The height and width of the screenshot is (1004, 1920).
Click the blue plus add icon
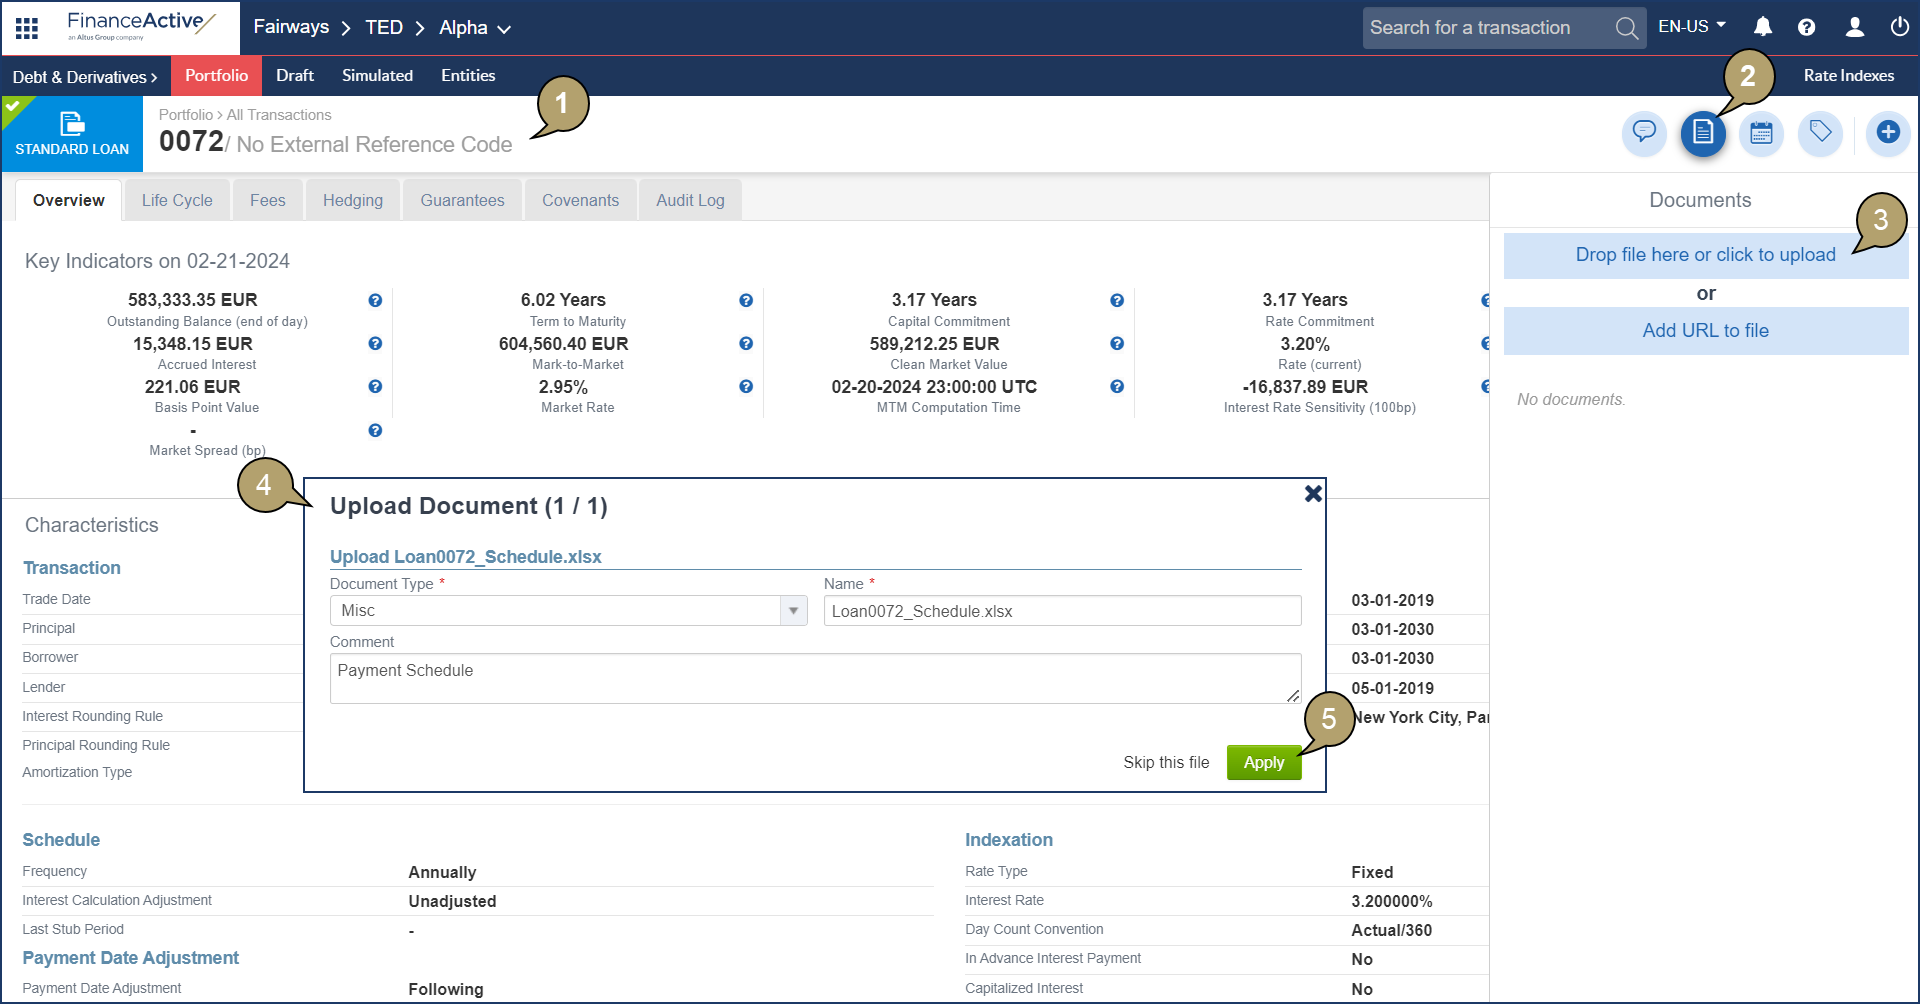coord(1888,133)
